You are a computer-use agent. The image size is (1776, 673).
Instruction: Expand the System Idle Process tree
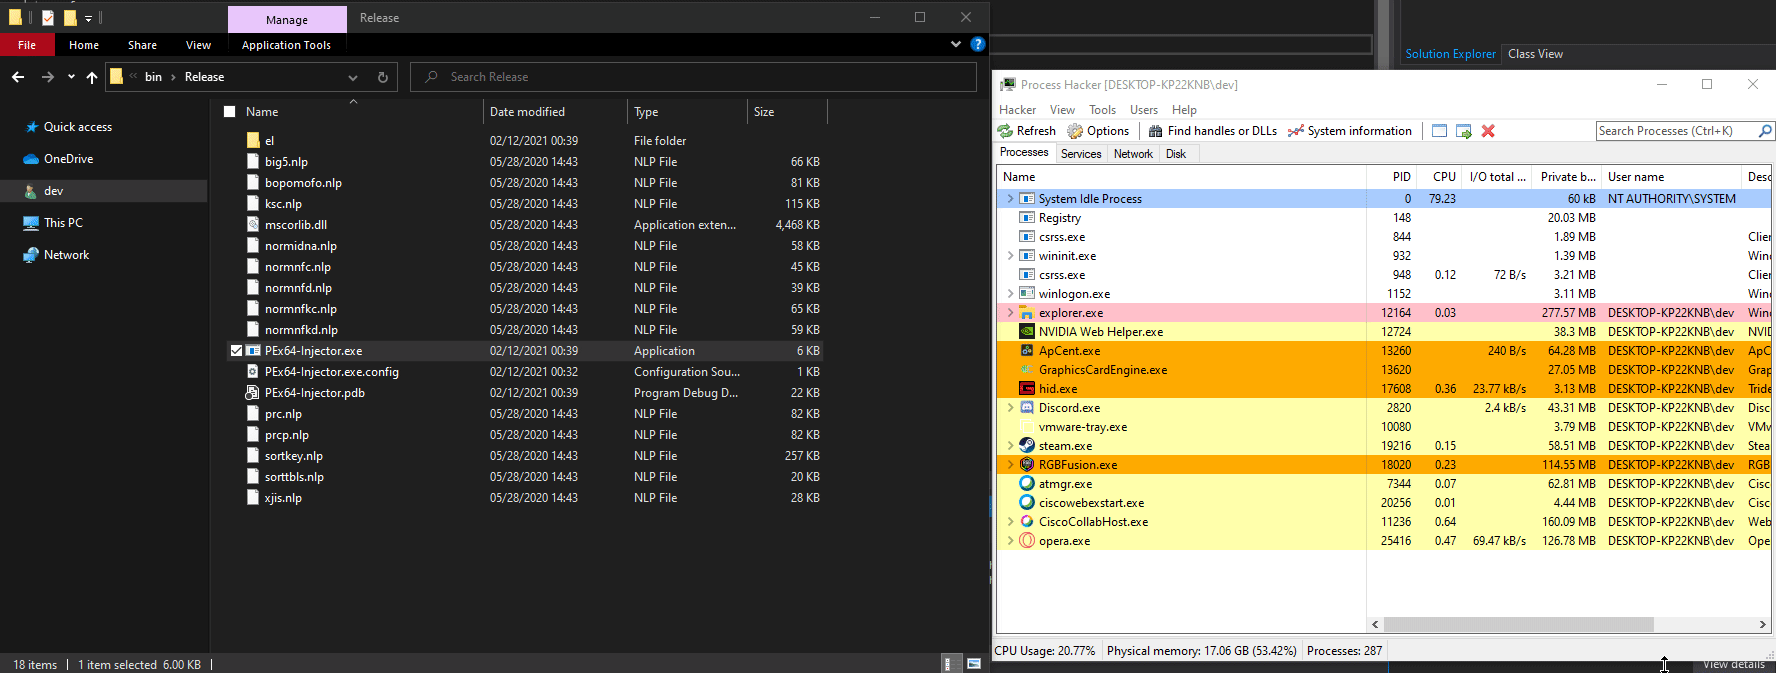[1010, 199]
